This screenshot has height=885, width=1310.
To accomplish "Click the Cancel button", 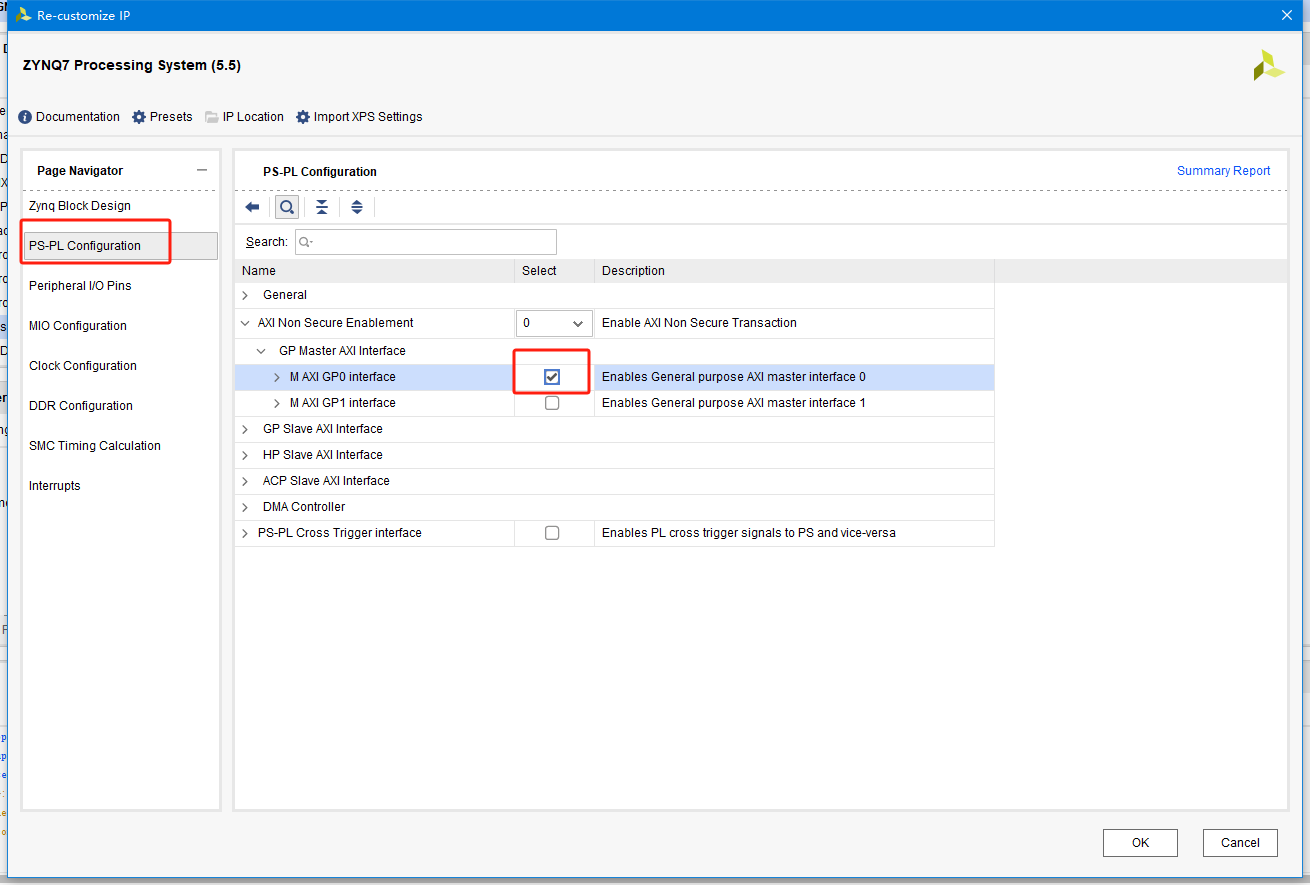I will pos(1240,843).
